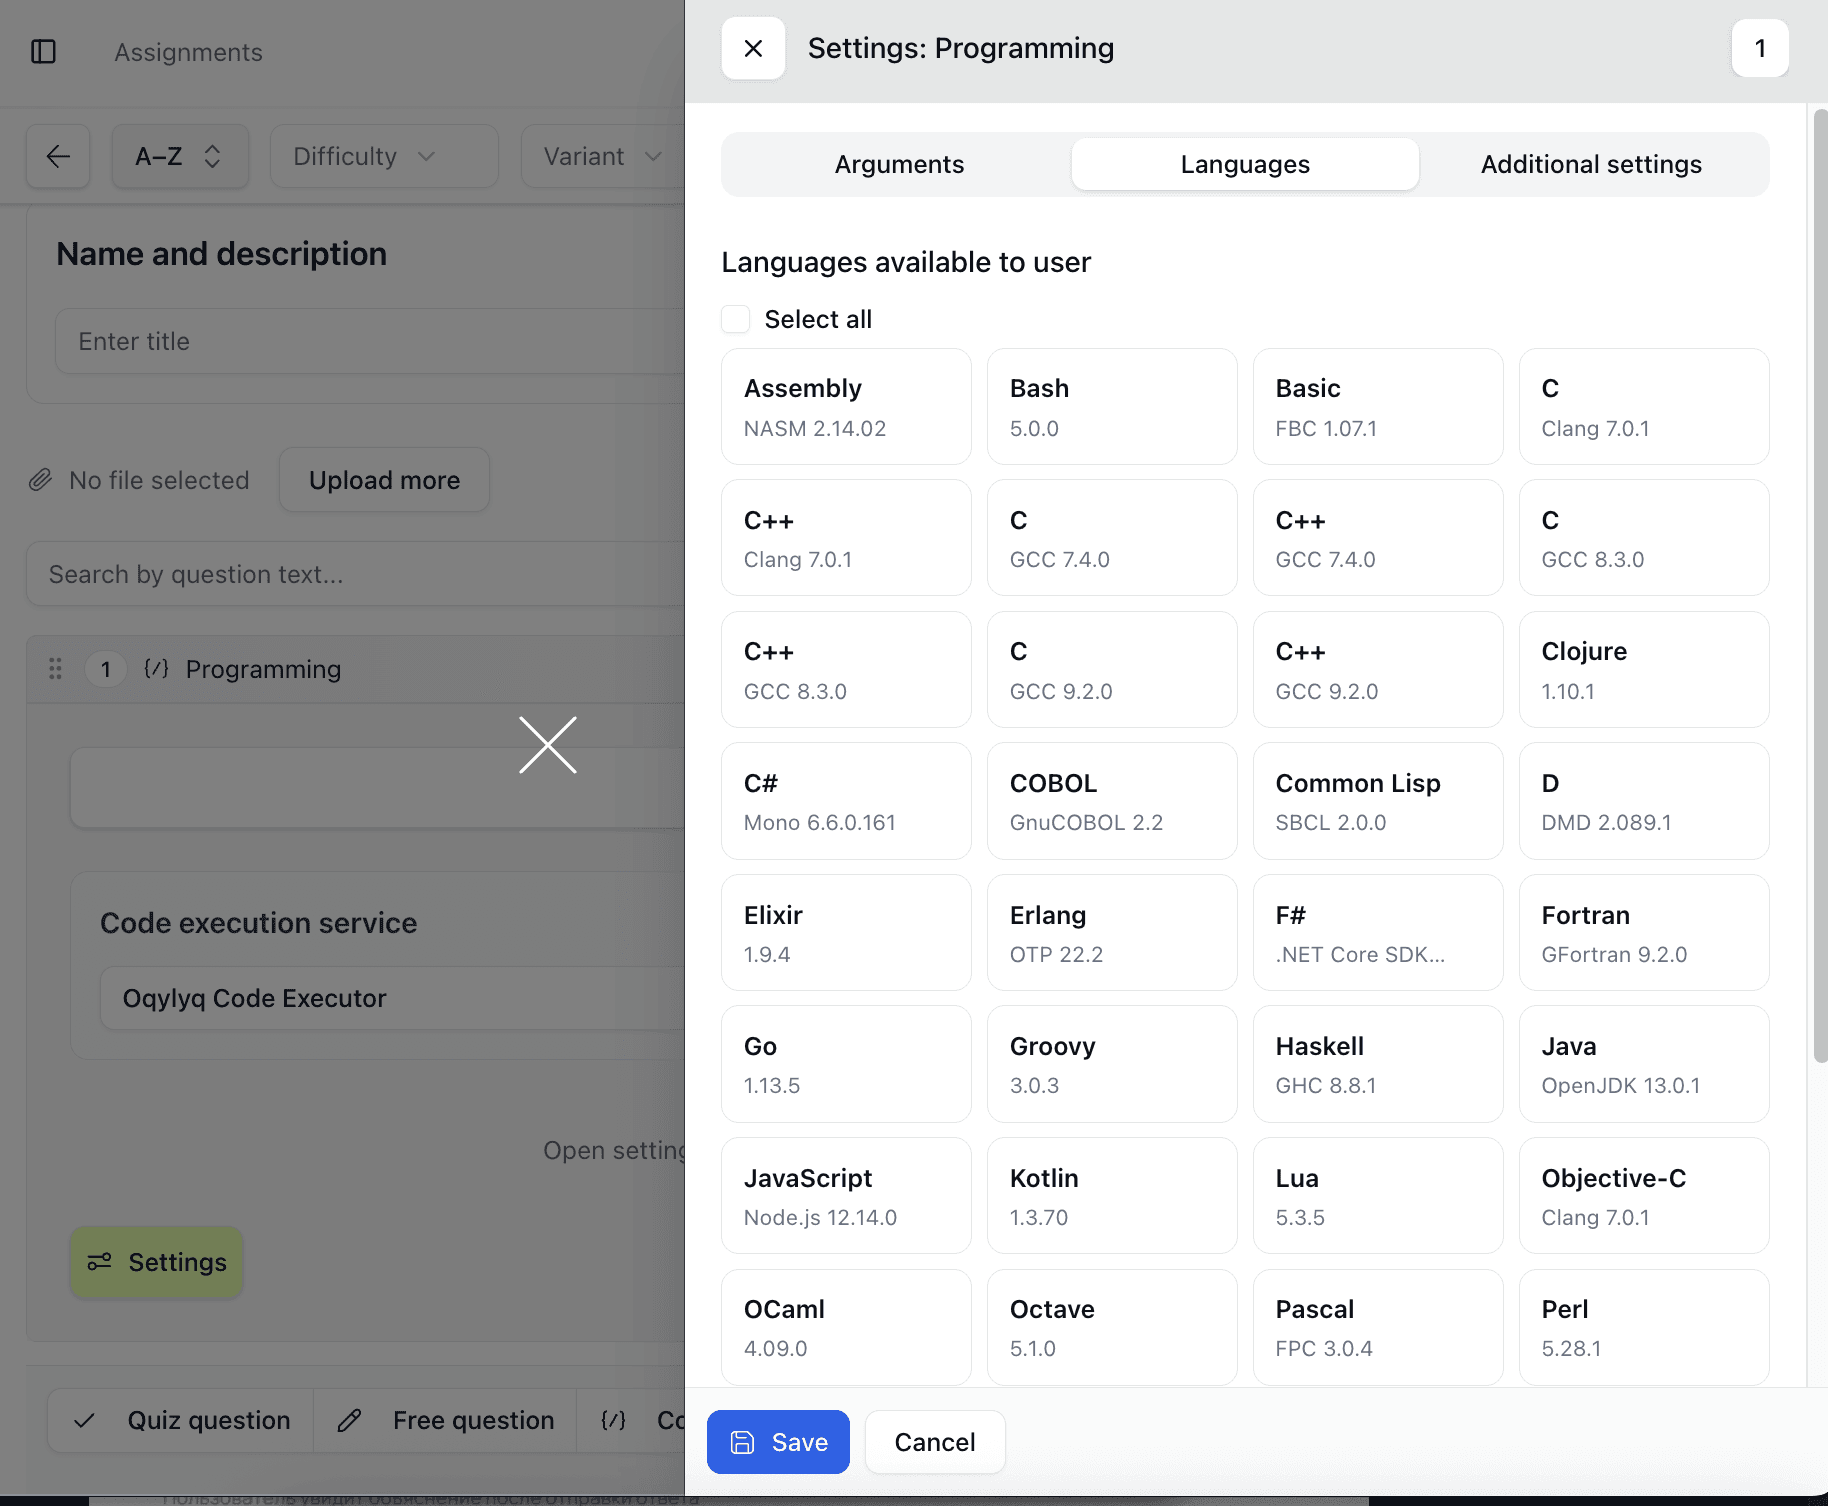Select the Clojure 1.10.1 language card

click(1644, 669)
